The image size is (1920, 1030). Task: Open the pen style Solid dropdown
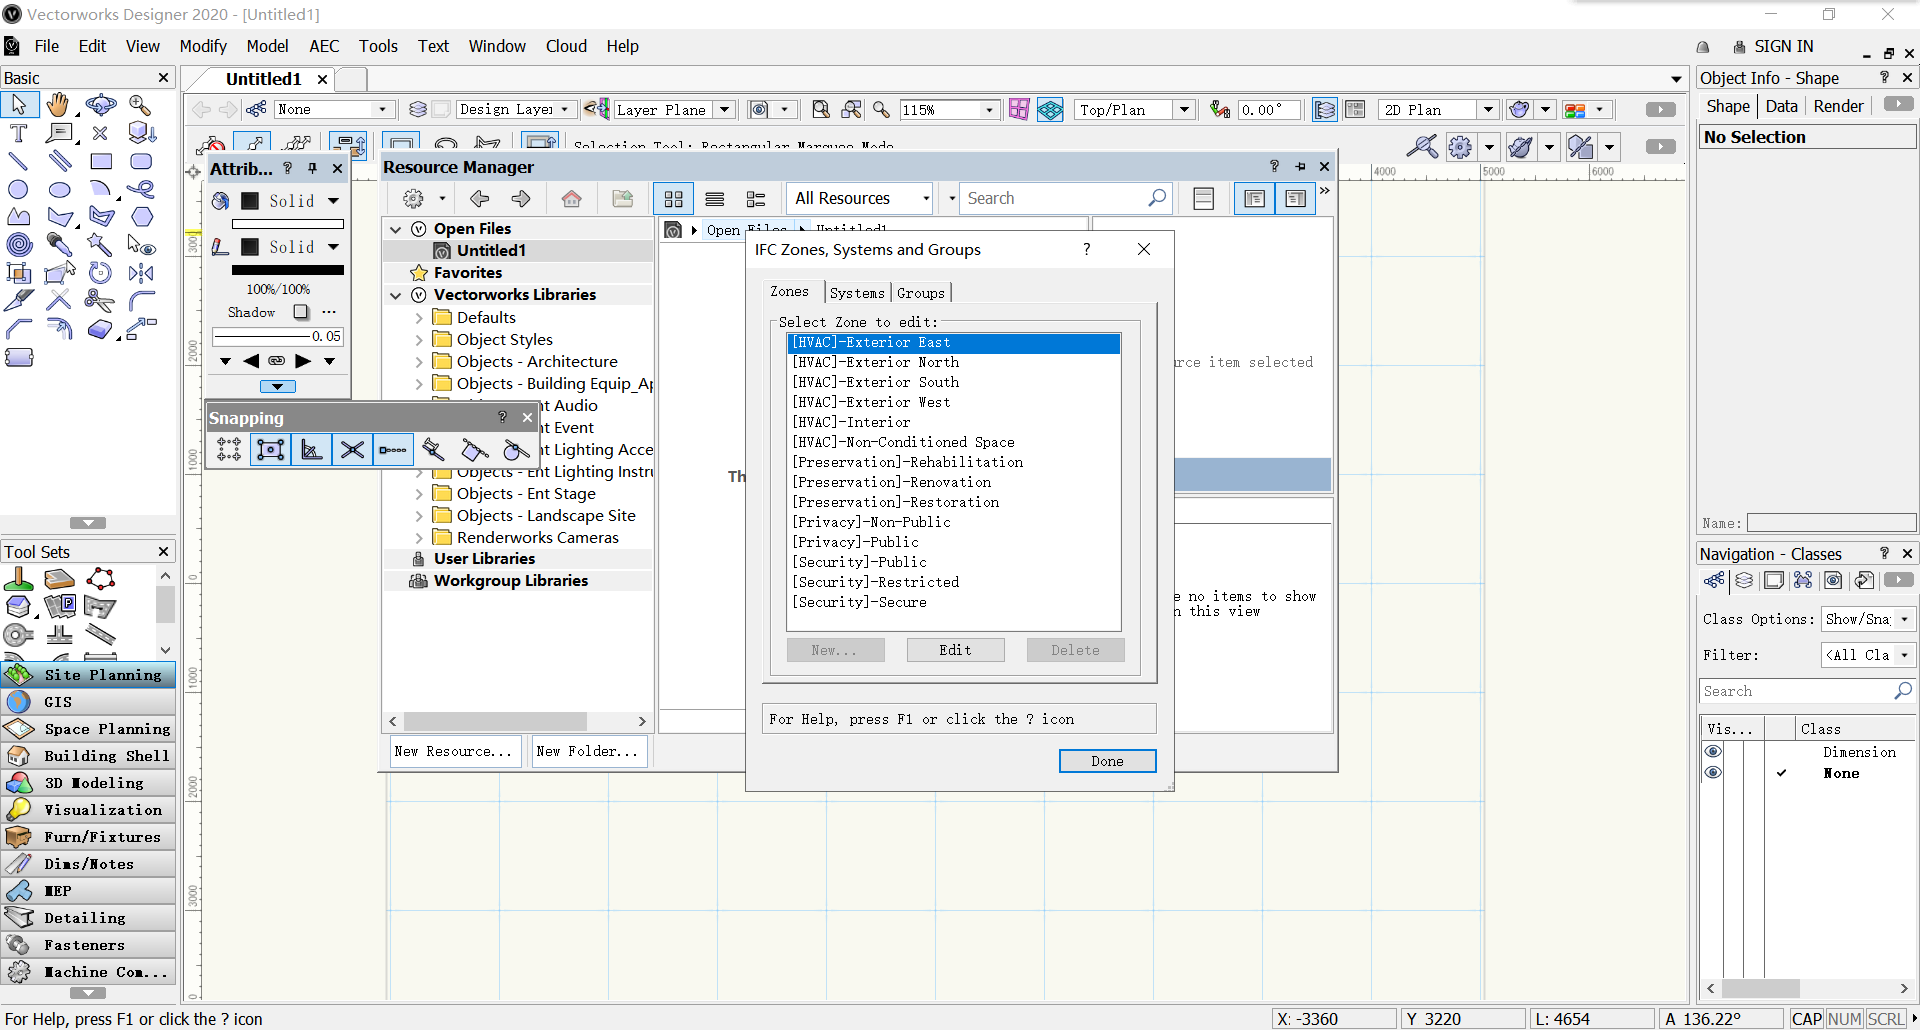(333, 247)
